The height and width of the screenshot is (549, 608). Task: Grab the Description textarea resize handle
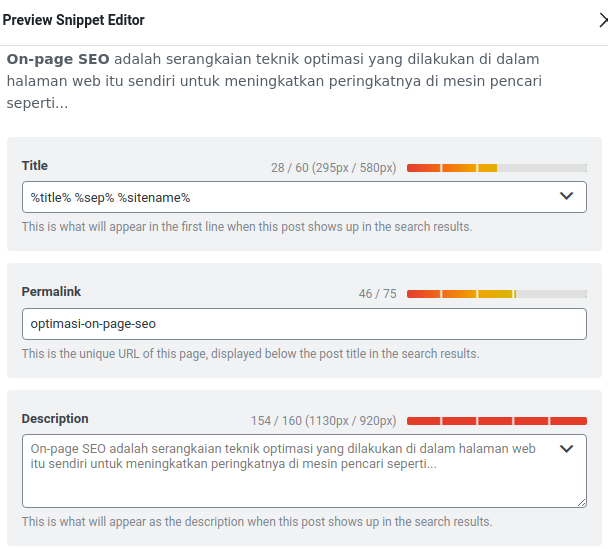[581, 502]
